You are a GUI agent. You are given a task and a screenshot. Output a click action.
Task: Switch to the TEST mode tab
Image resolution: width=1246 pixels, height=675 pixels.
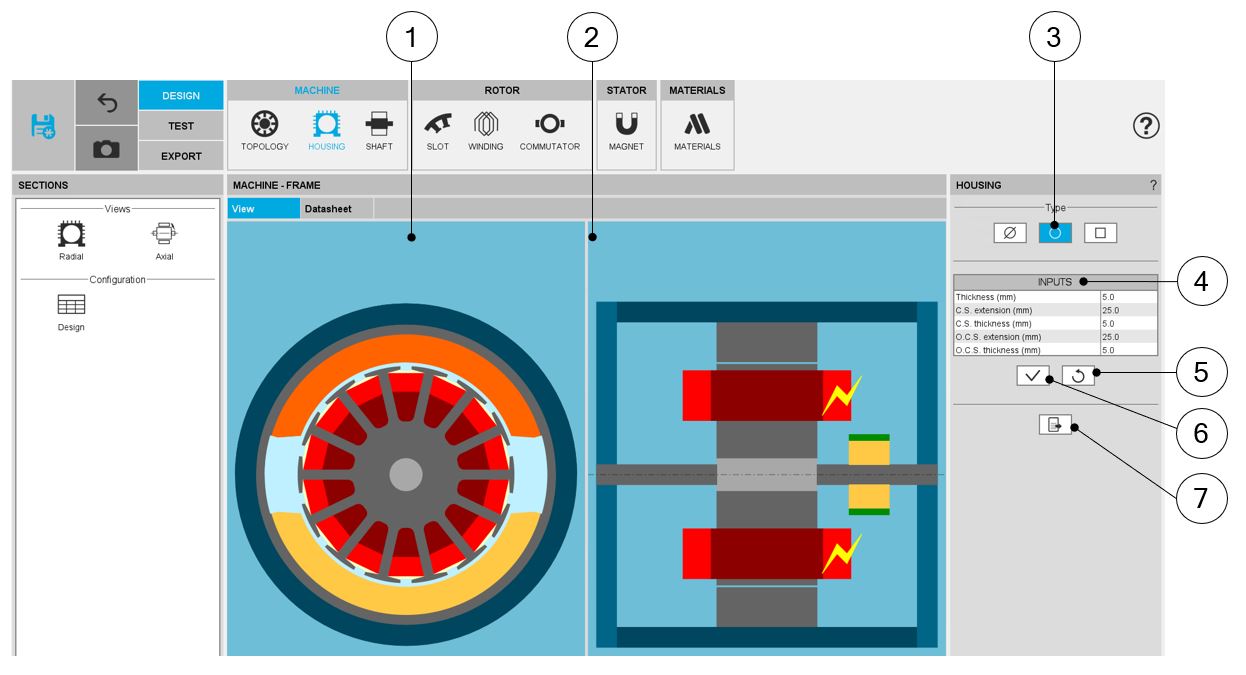click(x=181, y=126)
